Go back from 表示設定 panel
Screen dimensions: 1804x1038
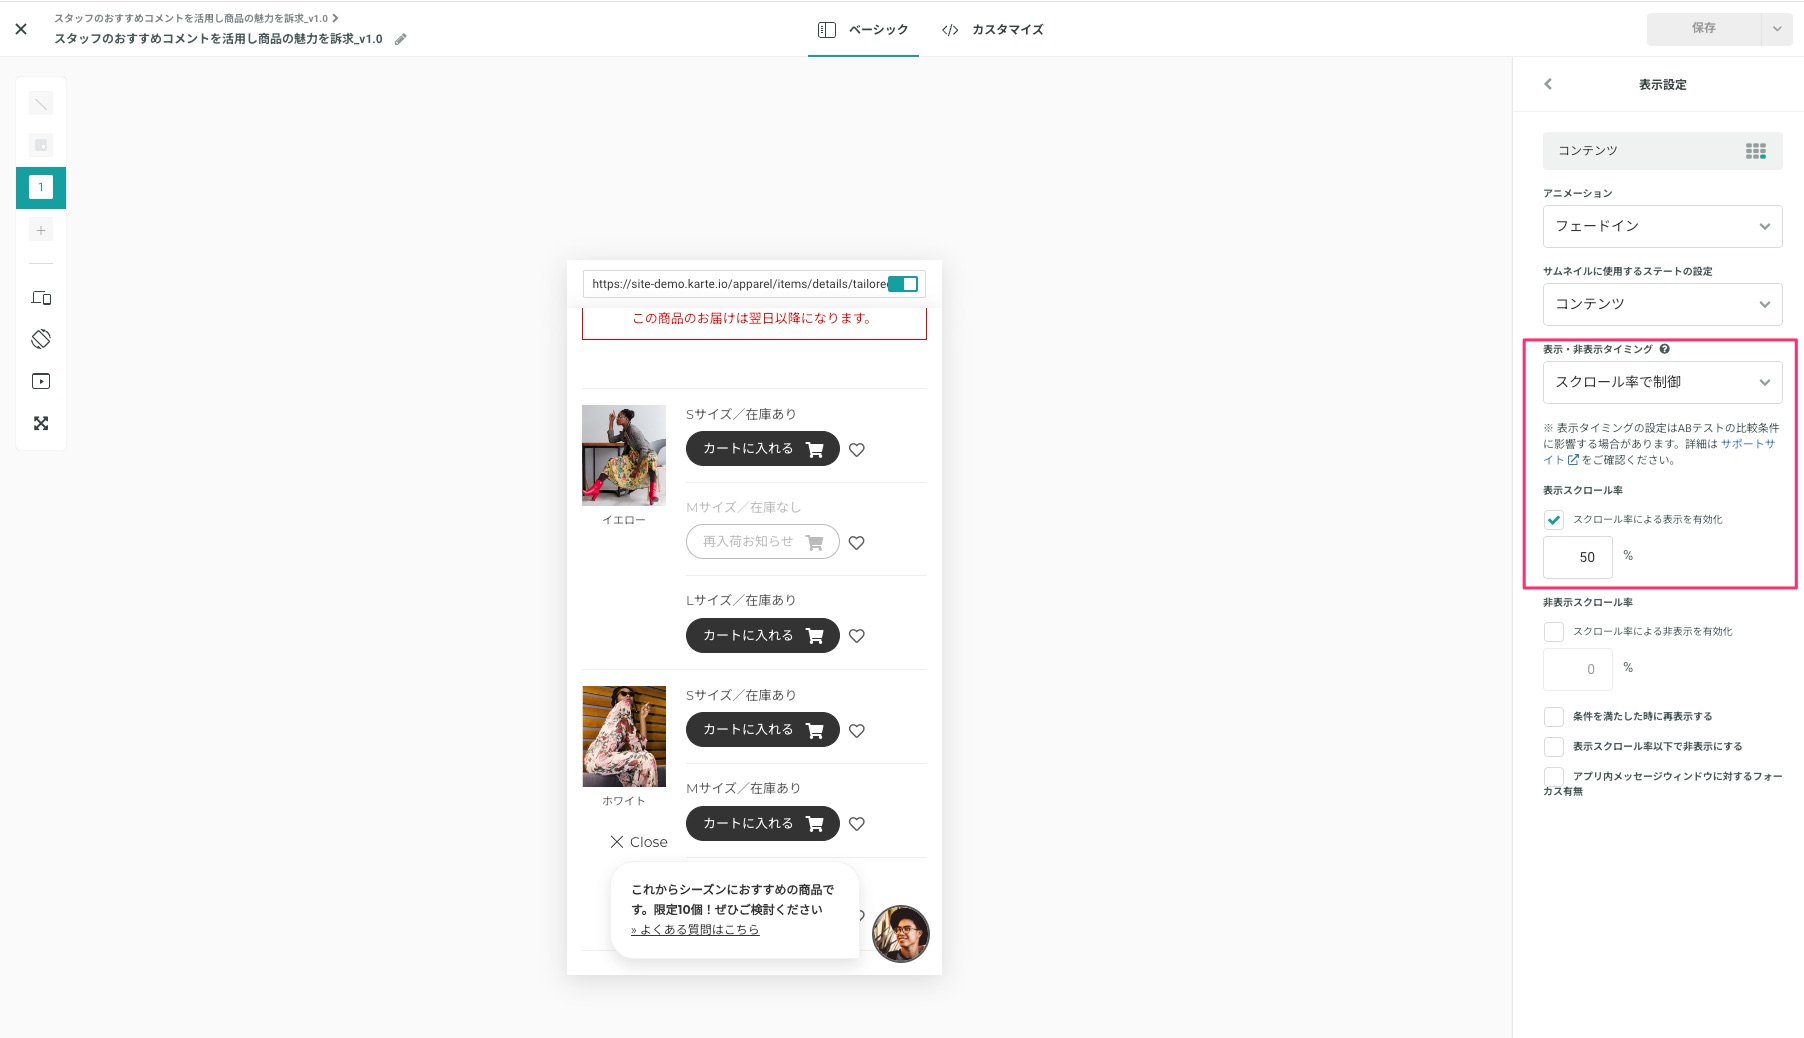pyautogui.click(x=1548, y=84)
